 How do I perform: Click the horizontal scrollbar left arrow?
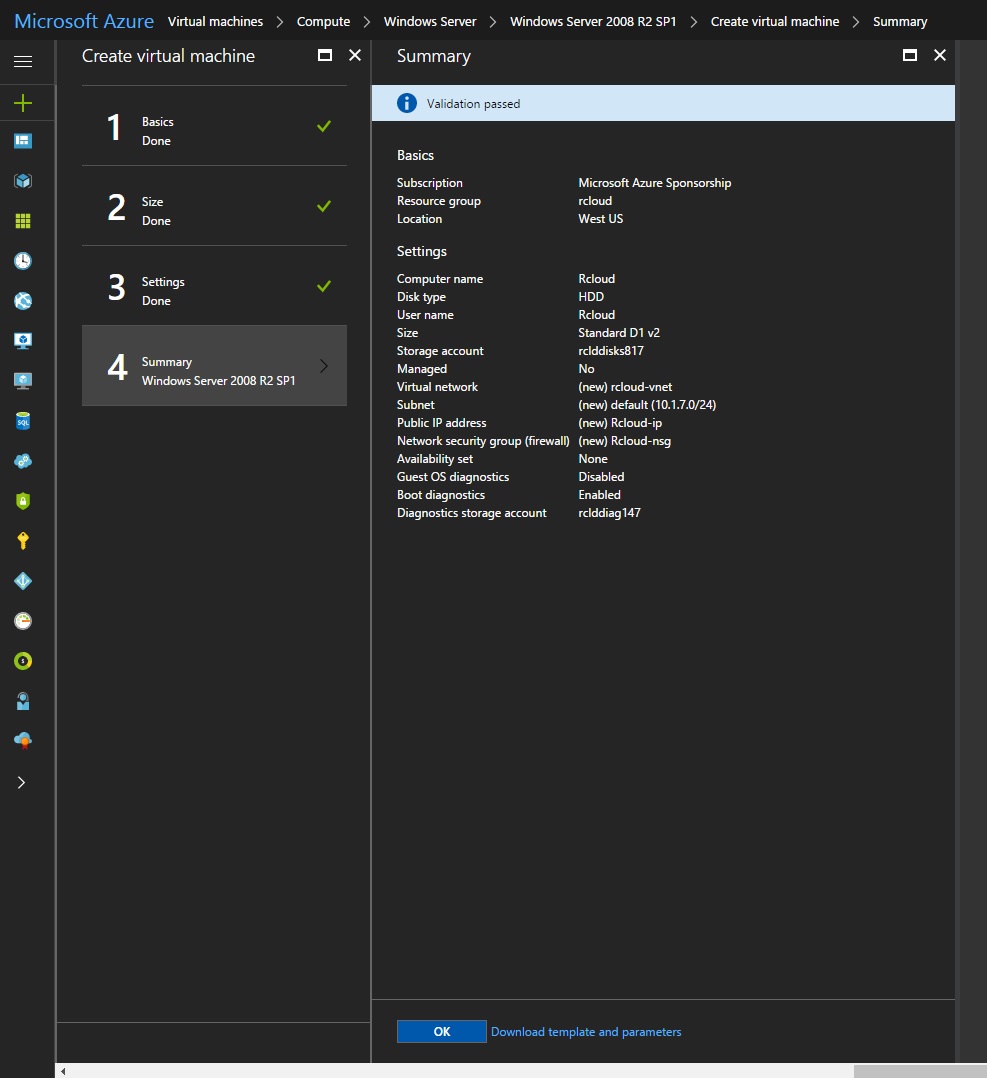[64, 1071]
